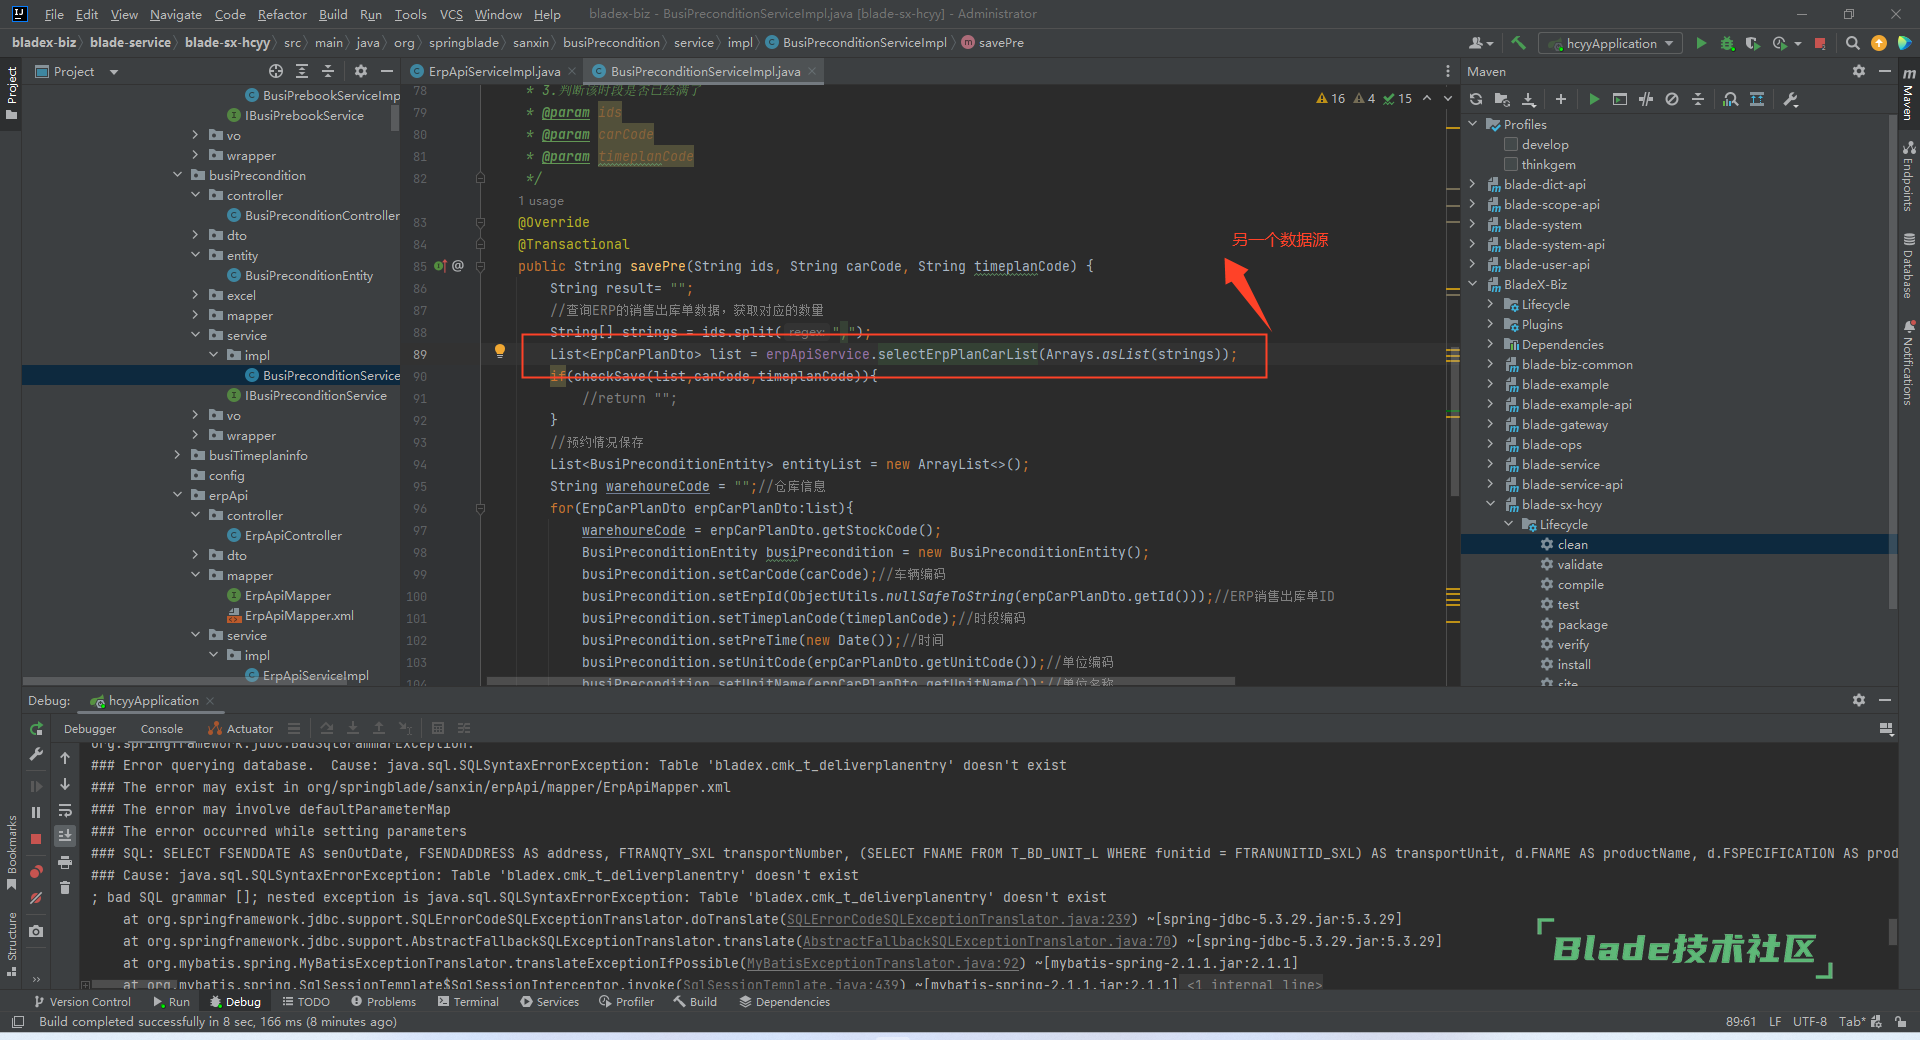Click UTF-8 encoding in status bar
Image resolution: width=1920 pixels, height=1040 pixels.
coord(1809,1022)
